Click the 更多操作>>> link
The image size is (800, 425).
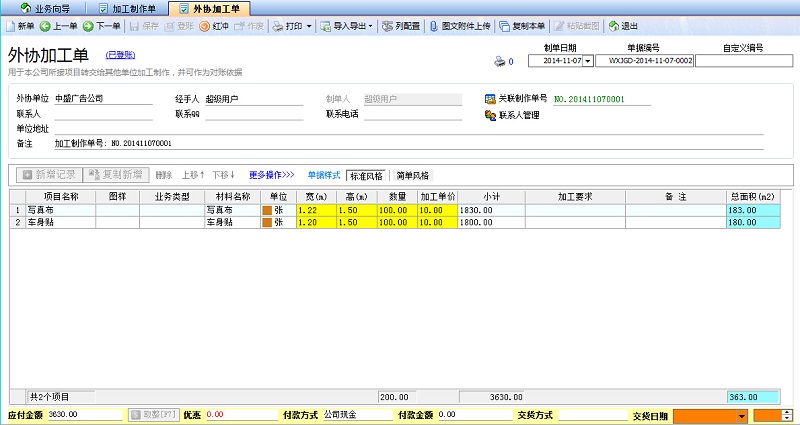[x=271, y=174]
